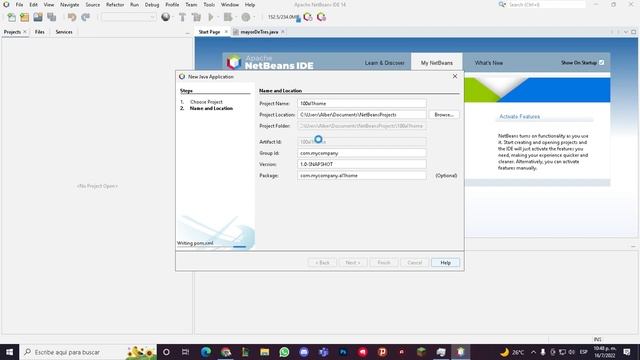
Task: Open the configuration combo box in toolbar
Action: point(129,17)
